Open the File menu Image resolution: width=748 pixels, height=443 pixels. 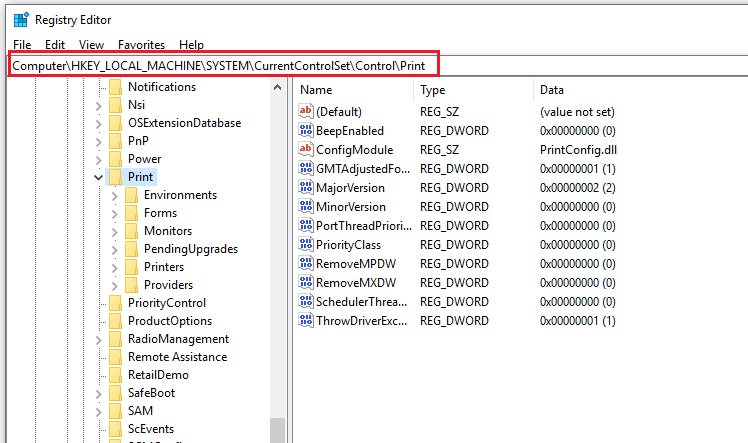point(22,45)
